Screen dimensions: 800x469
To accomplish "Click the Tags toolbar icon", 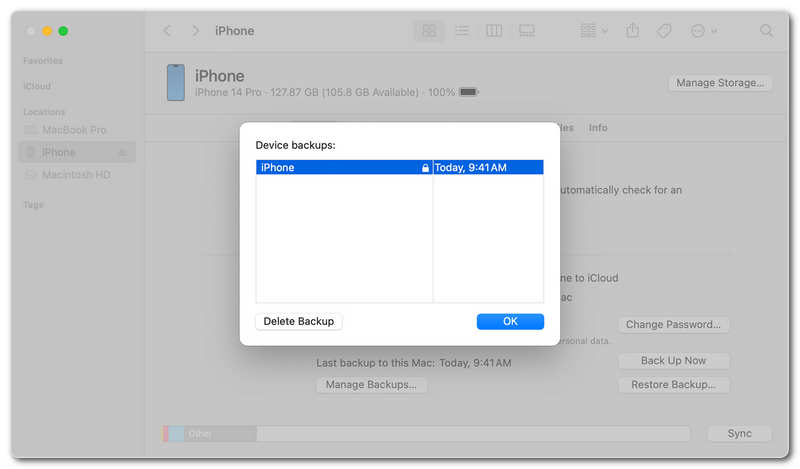I will (664, 31).
